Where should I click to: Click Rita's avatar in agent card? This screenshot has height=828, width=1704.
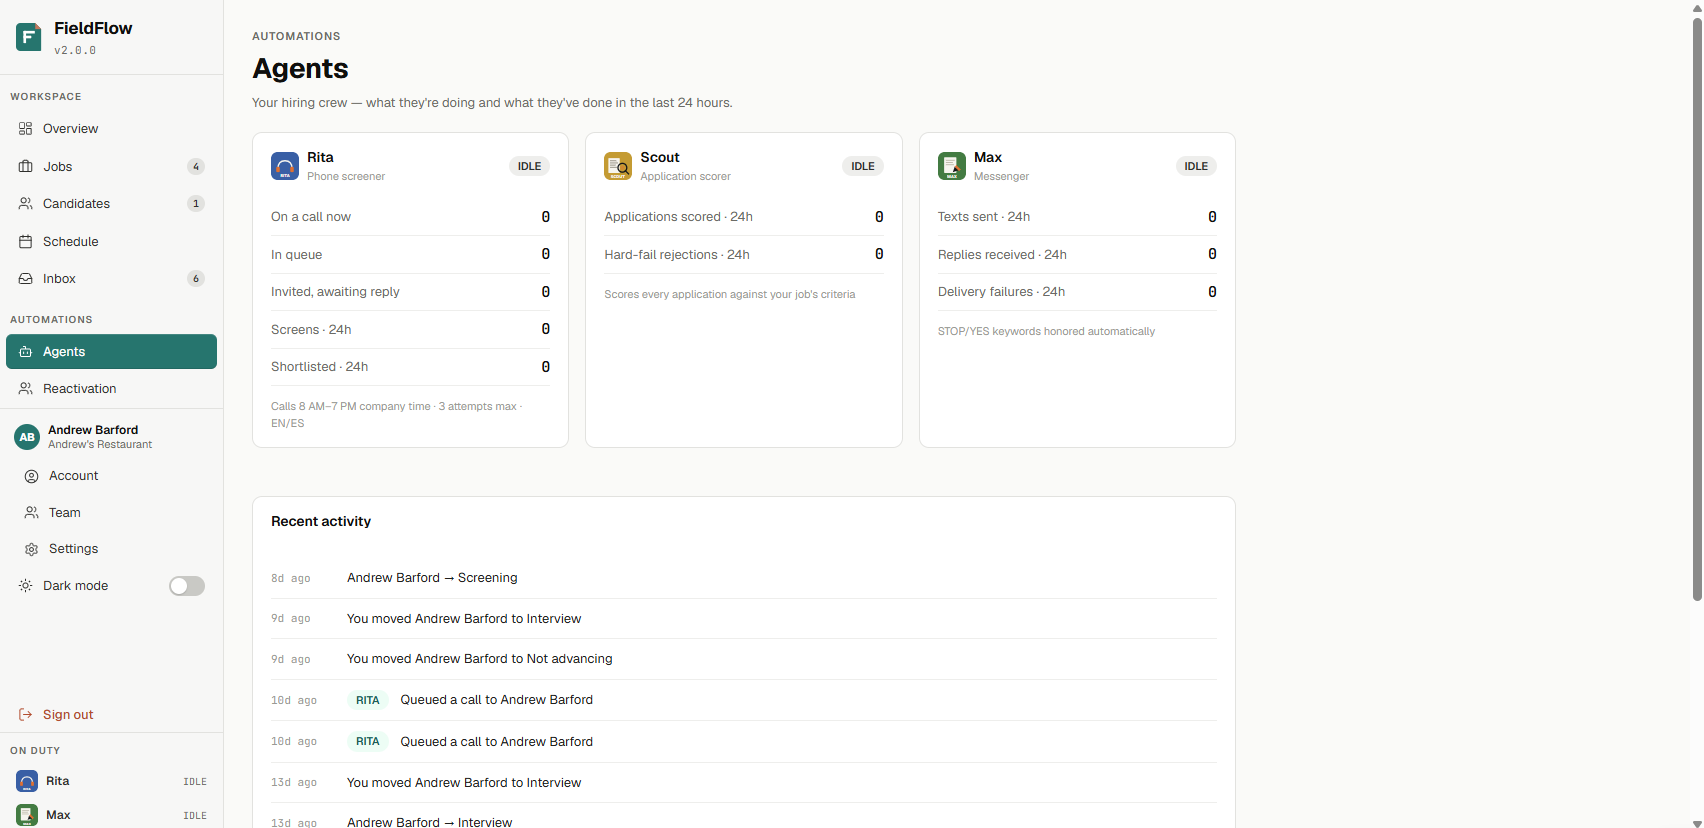point(285,166)
